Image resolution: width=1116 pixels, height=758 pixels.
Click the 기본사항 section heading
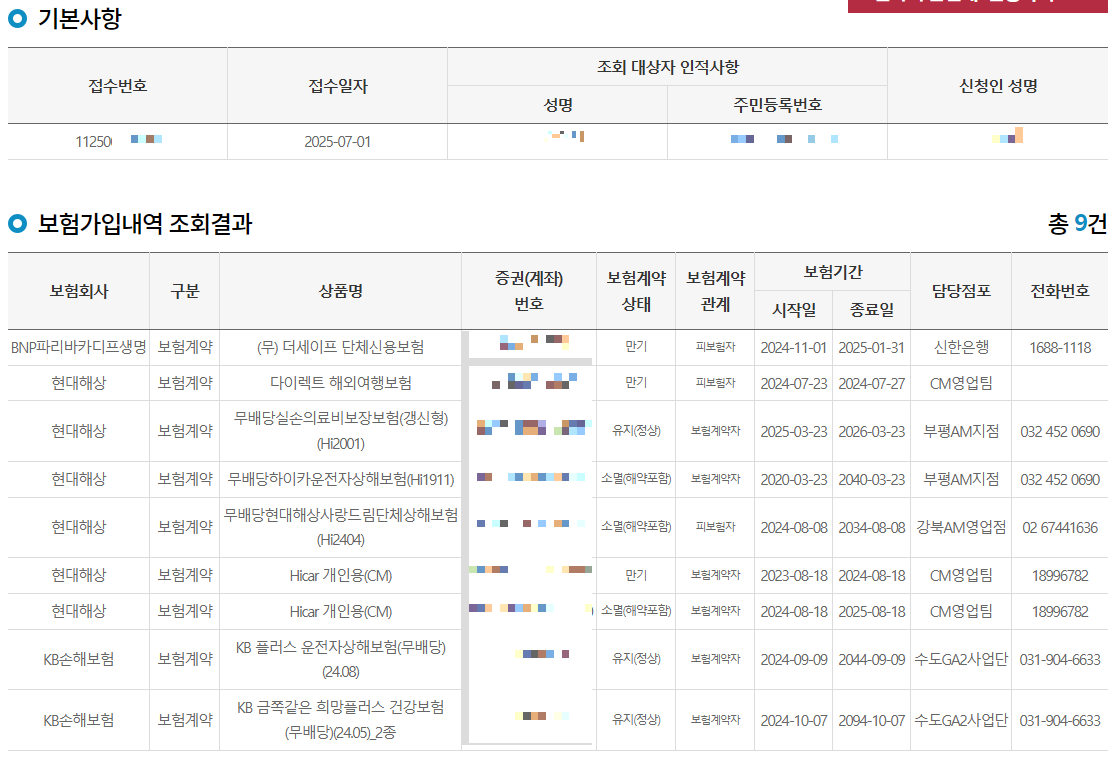(79, 19)
